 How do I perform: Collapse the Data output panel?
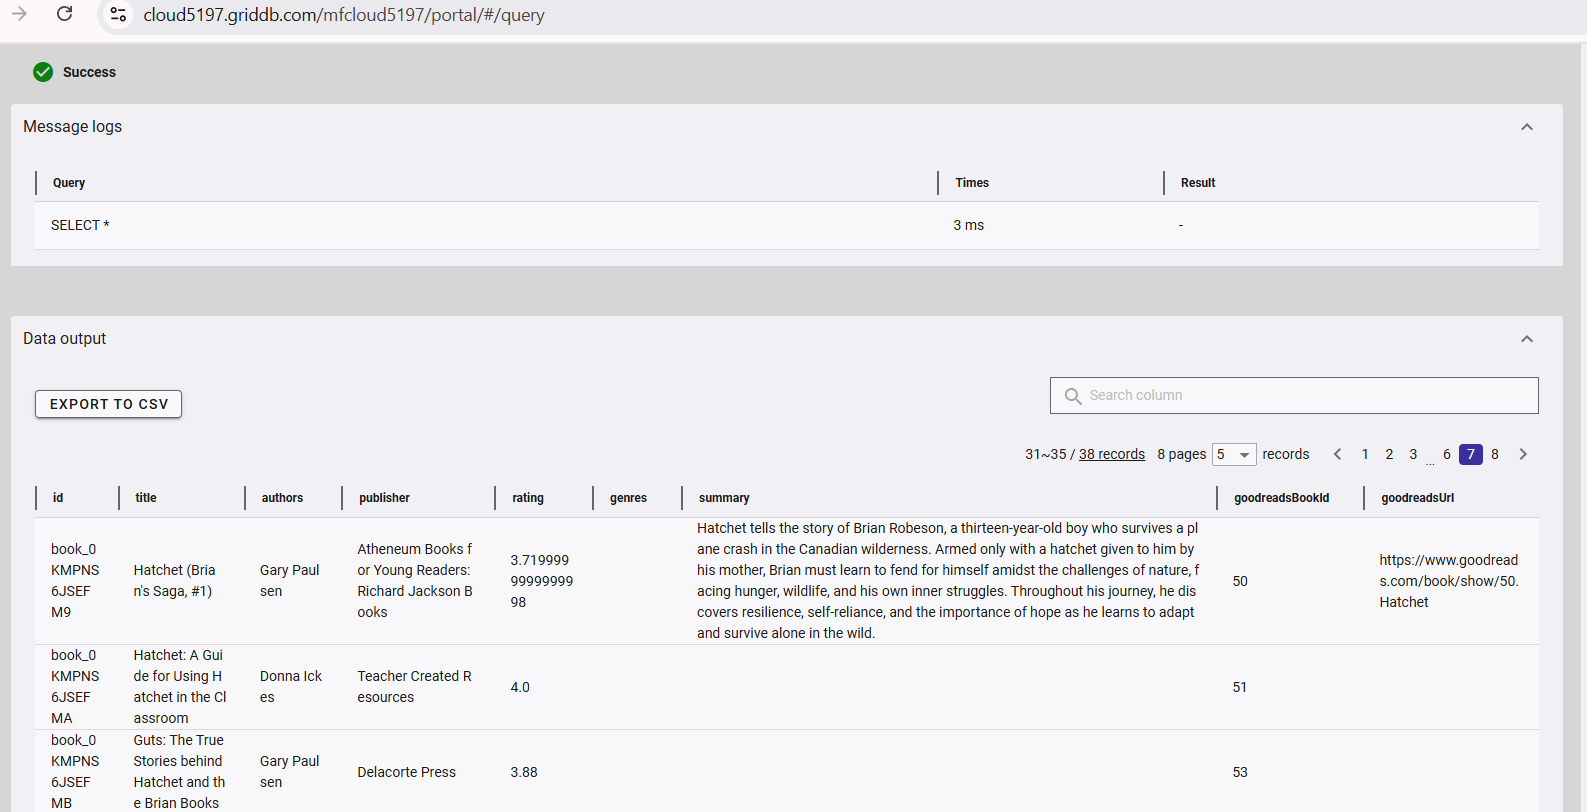click(x=1526, y=339)
